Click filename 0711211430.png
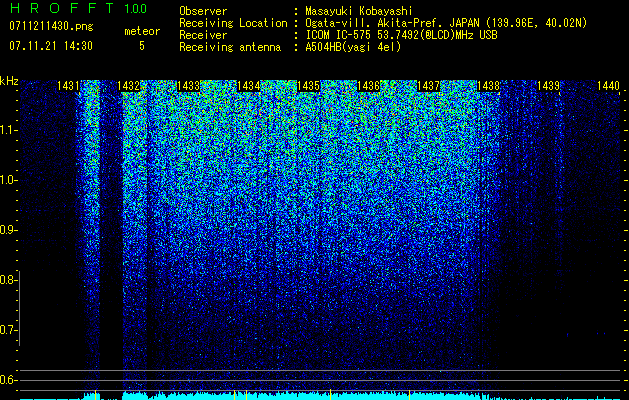 click(x=51, y=27)
